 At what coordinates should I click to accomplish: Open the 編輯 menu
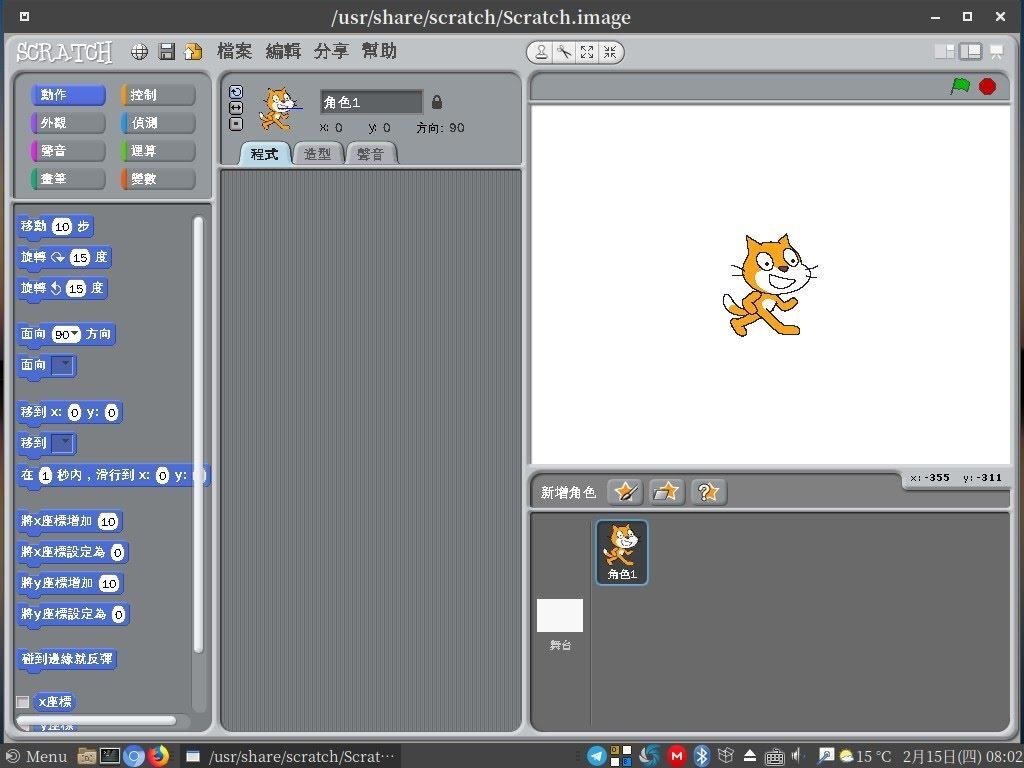[x=283, y=51]
